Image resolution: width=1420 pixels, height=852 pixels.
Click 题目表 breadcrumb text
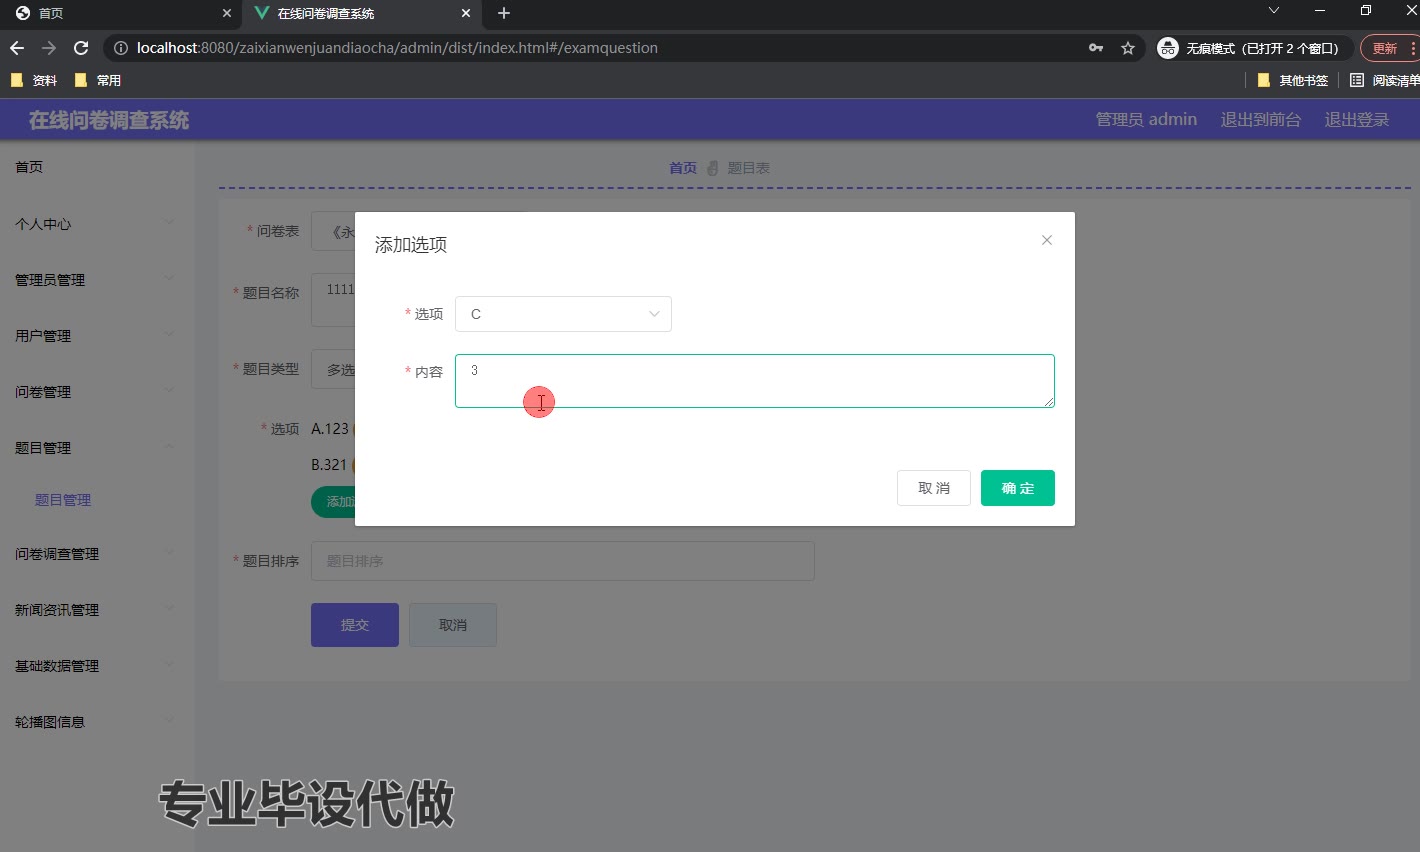click(749, 168)
